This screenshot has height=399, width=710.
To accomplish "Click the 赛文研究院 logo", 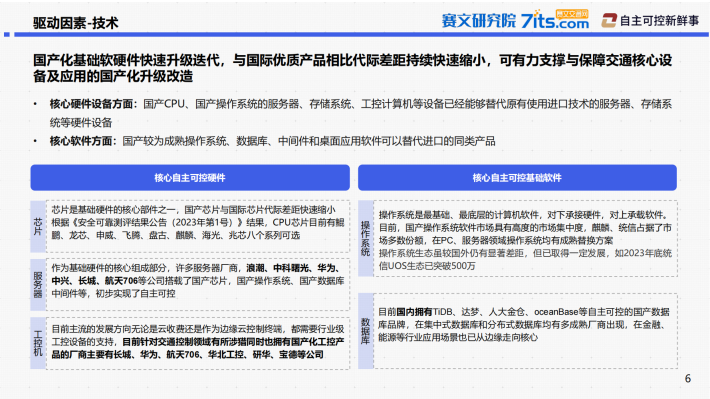I will [479, 20].
